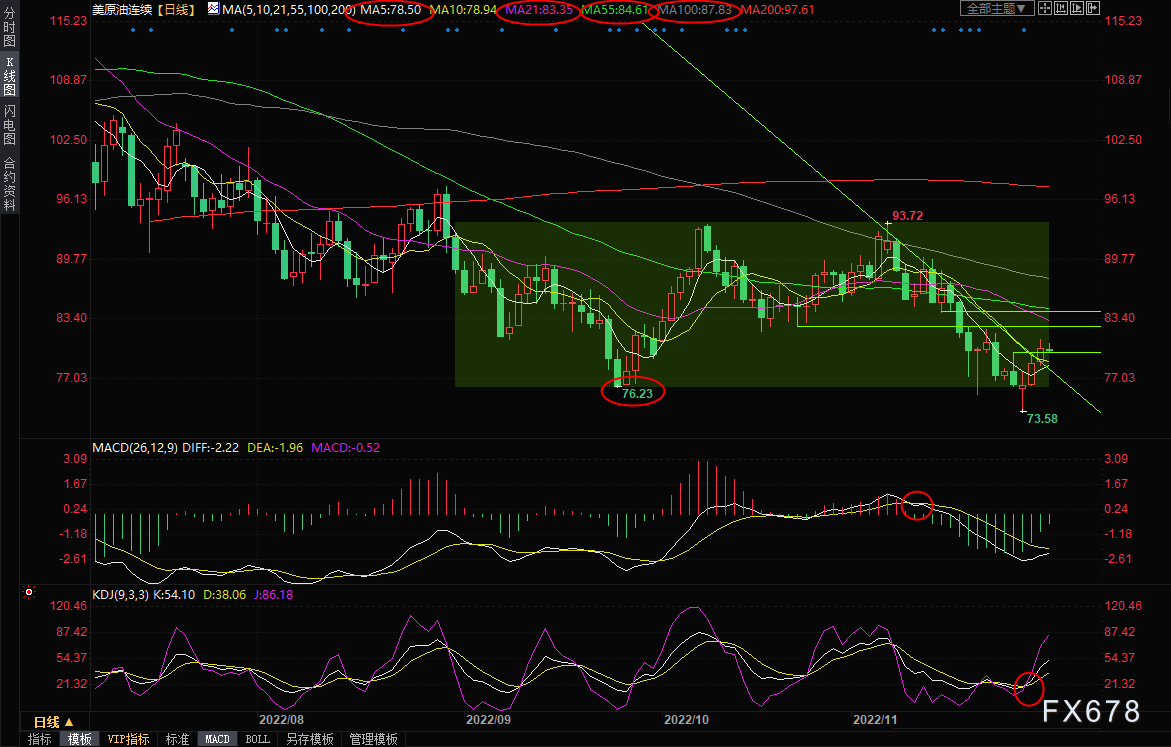Click the MA5:78.50 value

pos(391,10)
